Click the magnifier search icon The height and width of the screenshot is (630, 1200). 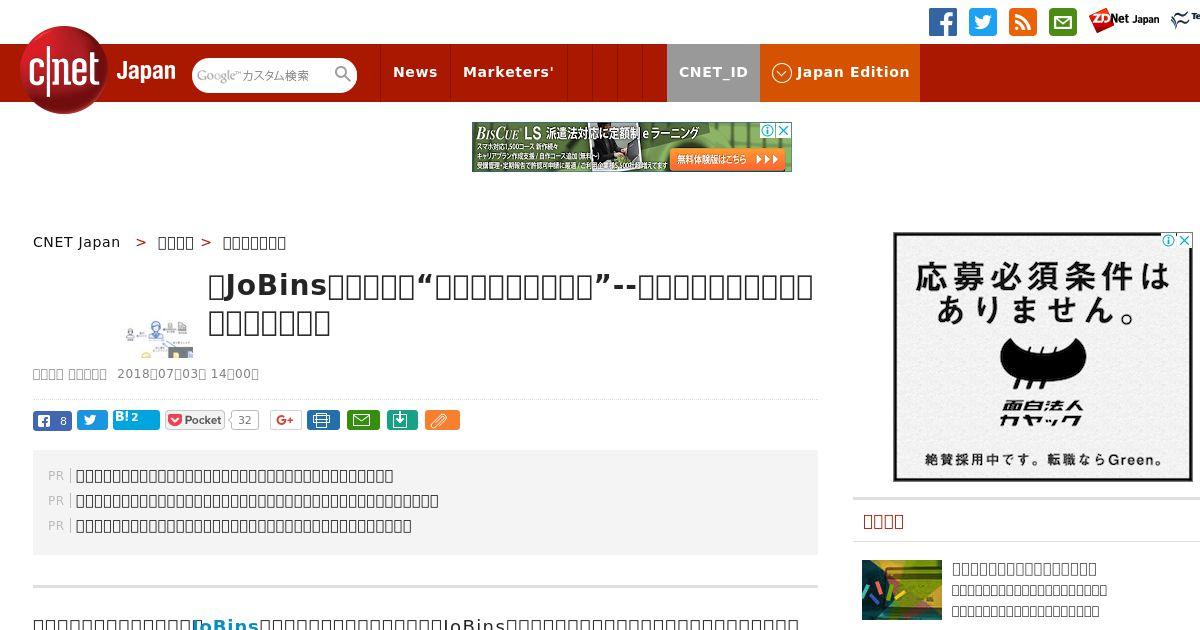(343, 74)
